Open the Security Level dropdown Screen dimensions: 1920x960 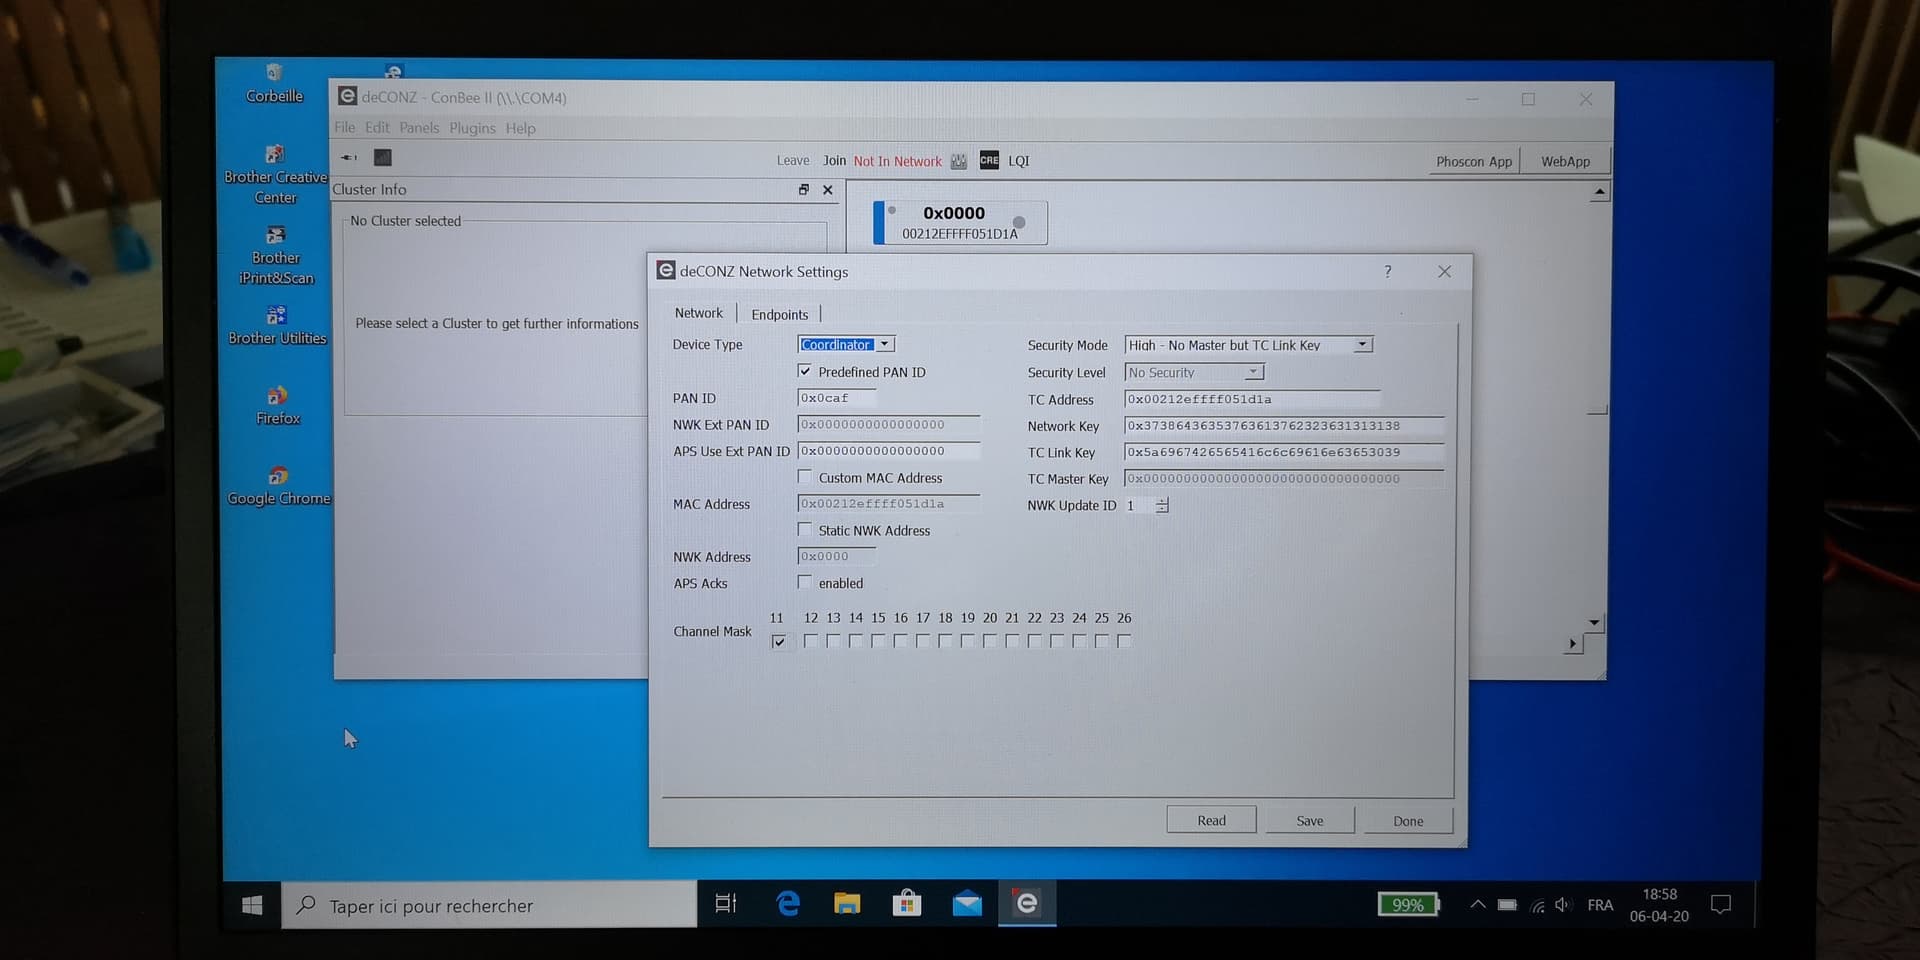point(1195,372)
